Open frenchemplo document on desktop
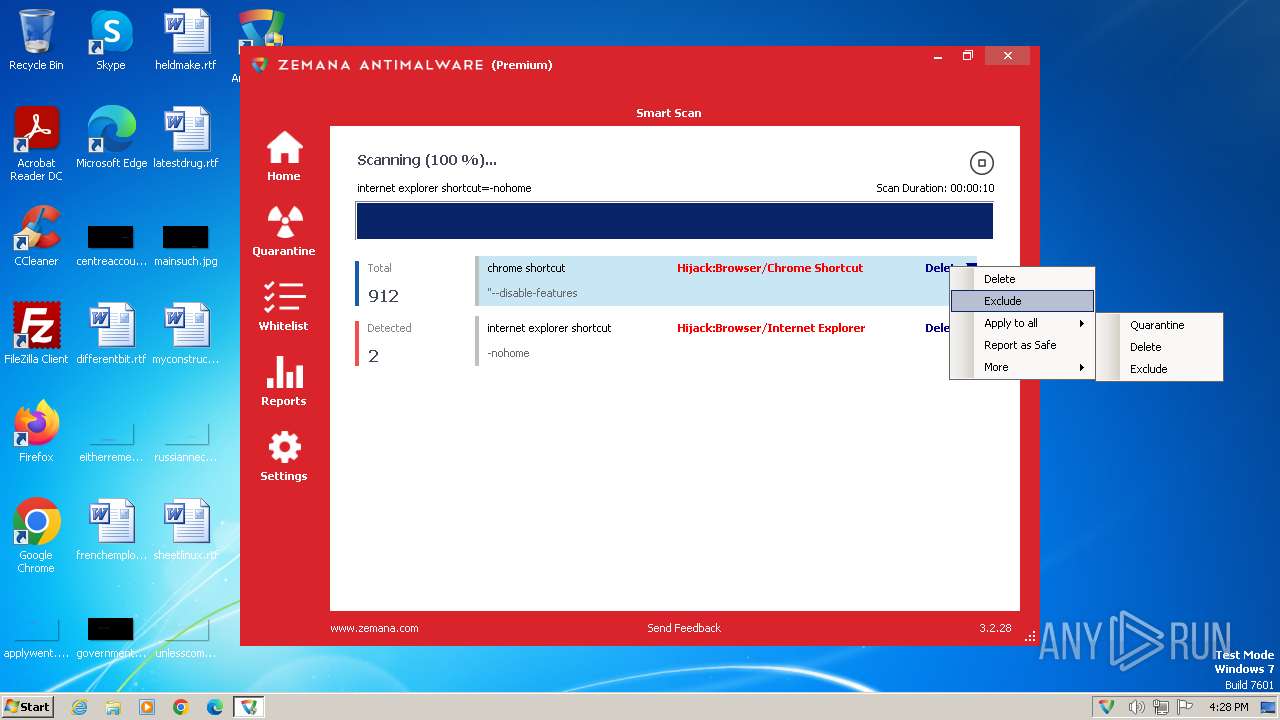Image resolution: width=1280 pixels, height=720 pixels. click(x=111, y=530)
